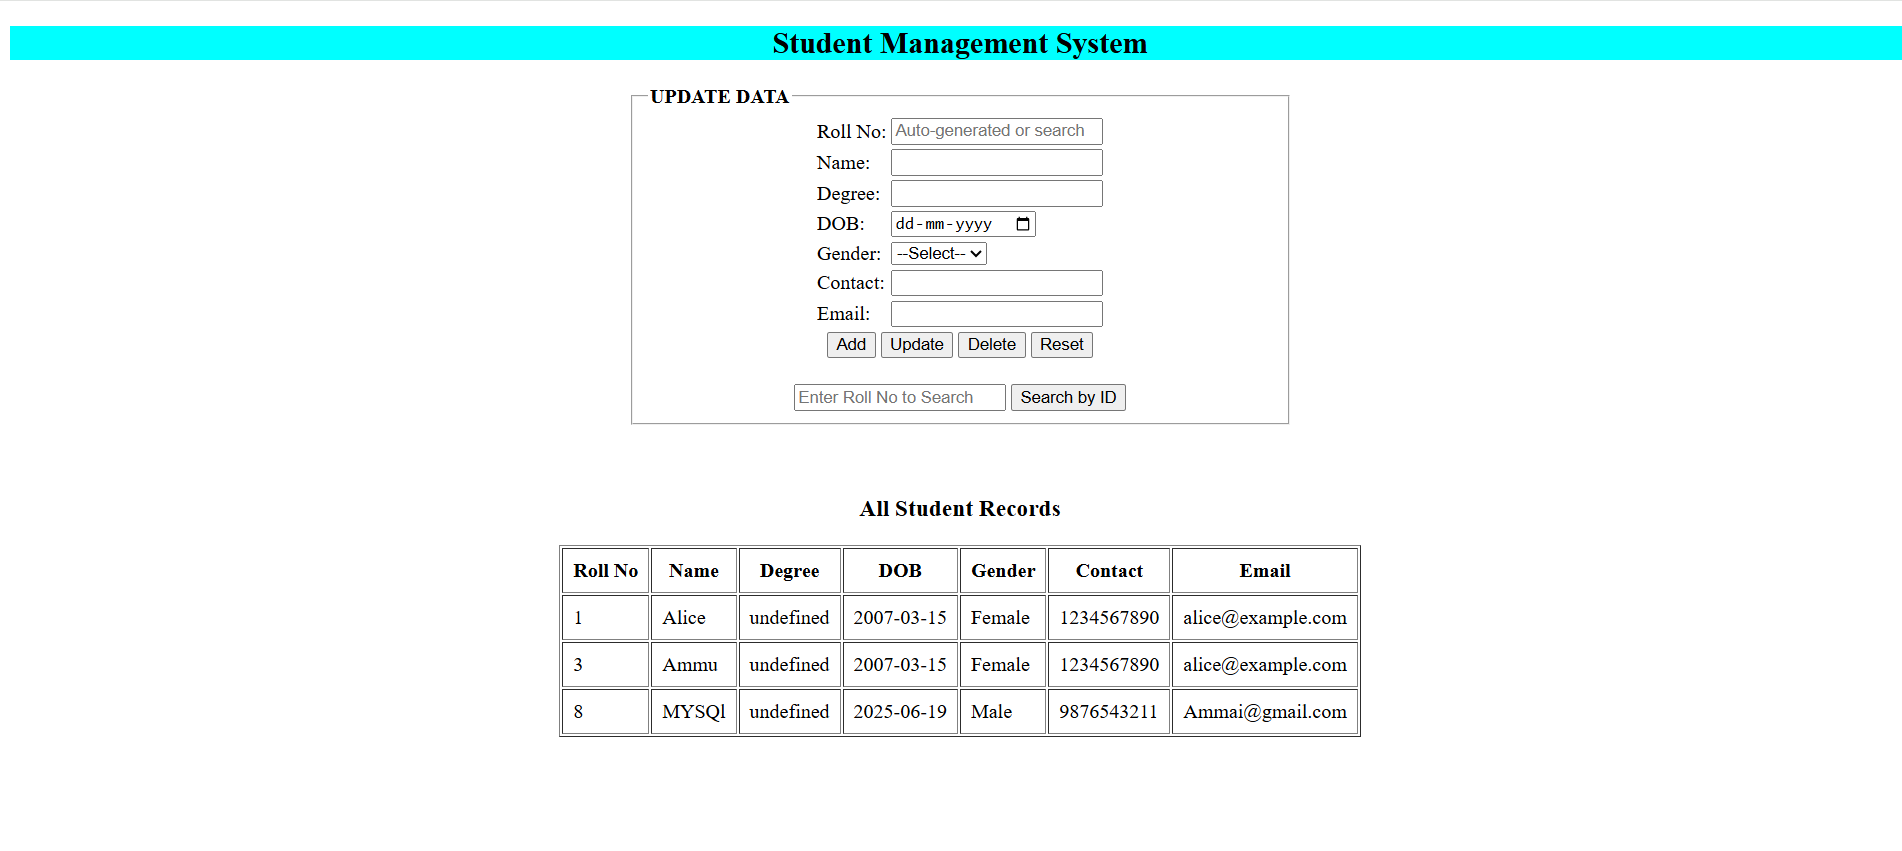
Task: Click the undefined degree in MYSQl row
Action: pos(790,712)
